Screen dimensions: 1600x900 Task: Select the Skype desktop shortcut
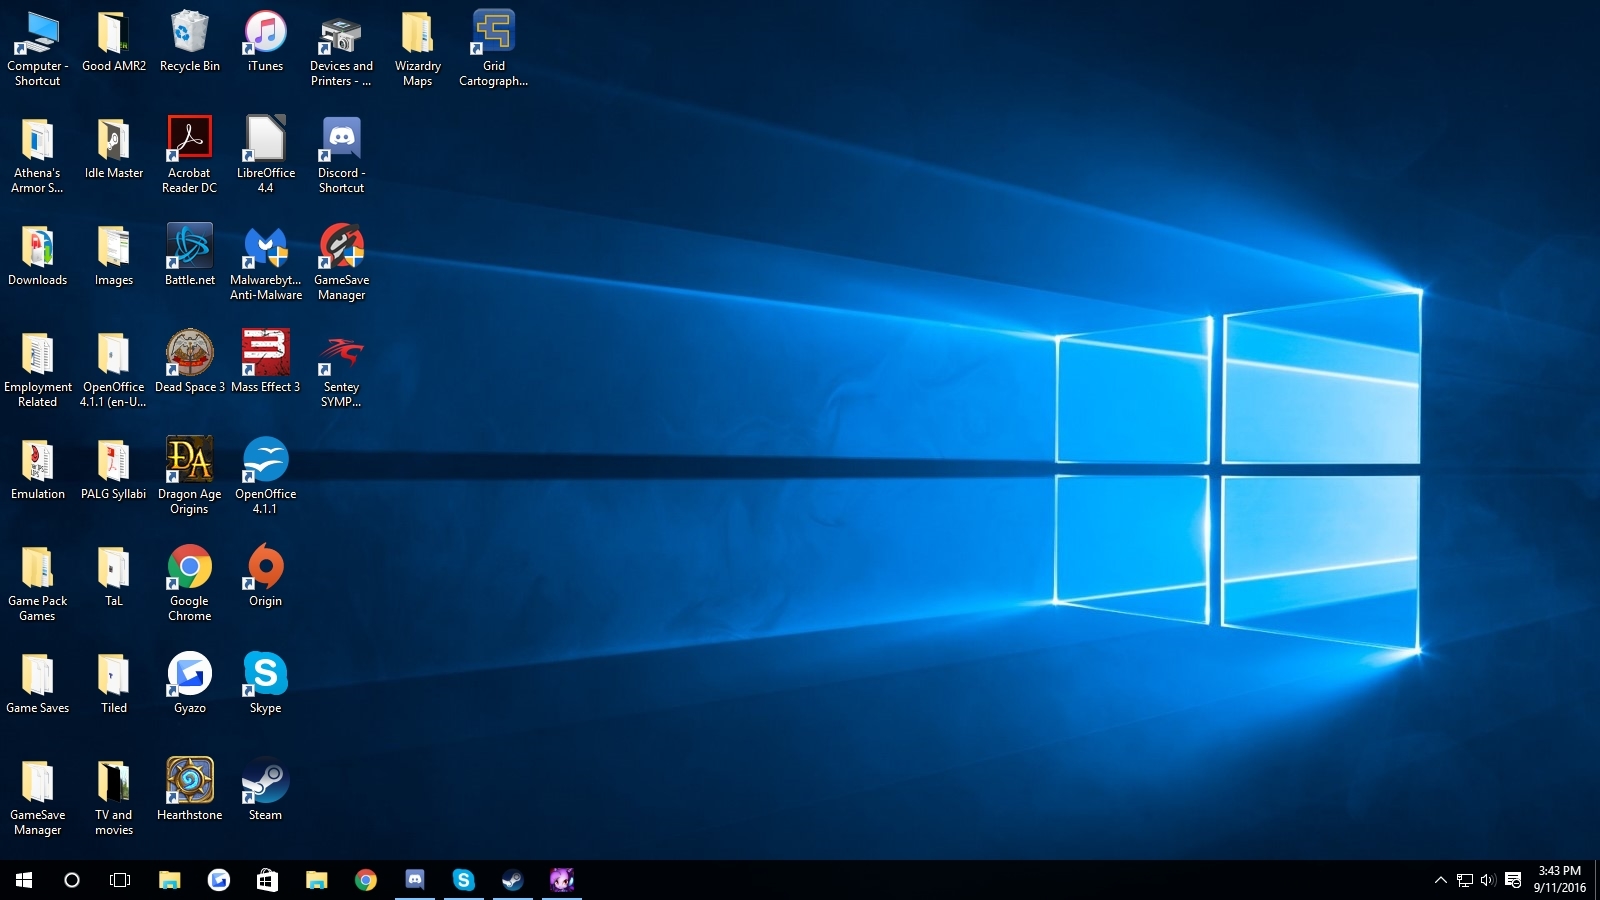[266, 684]
